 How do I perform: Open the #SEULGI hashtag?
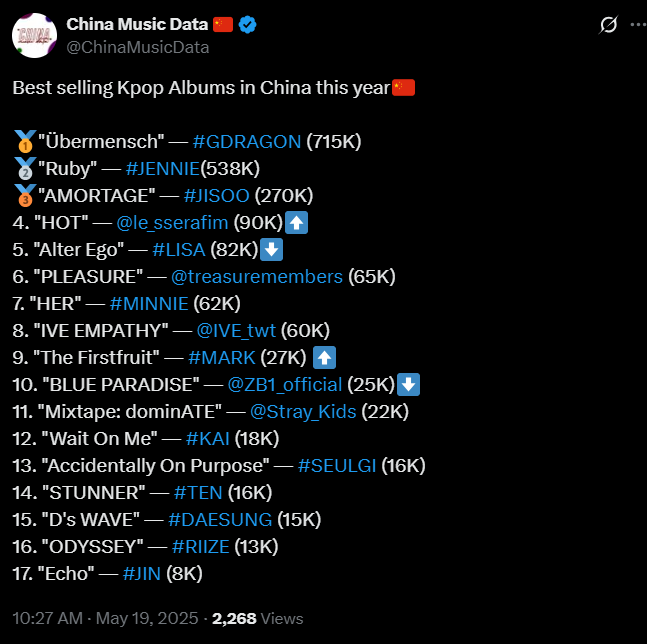(x=337, y=466)
